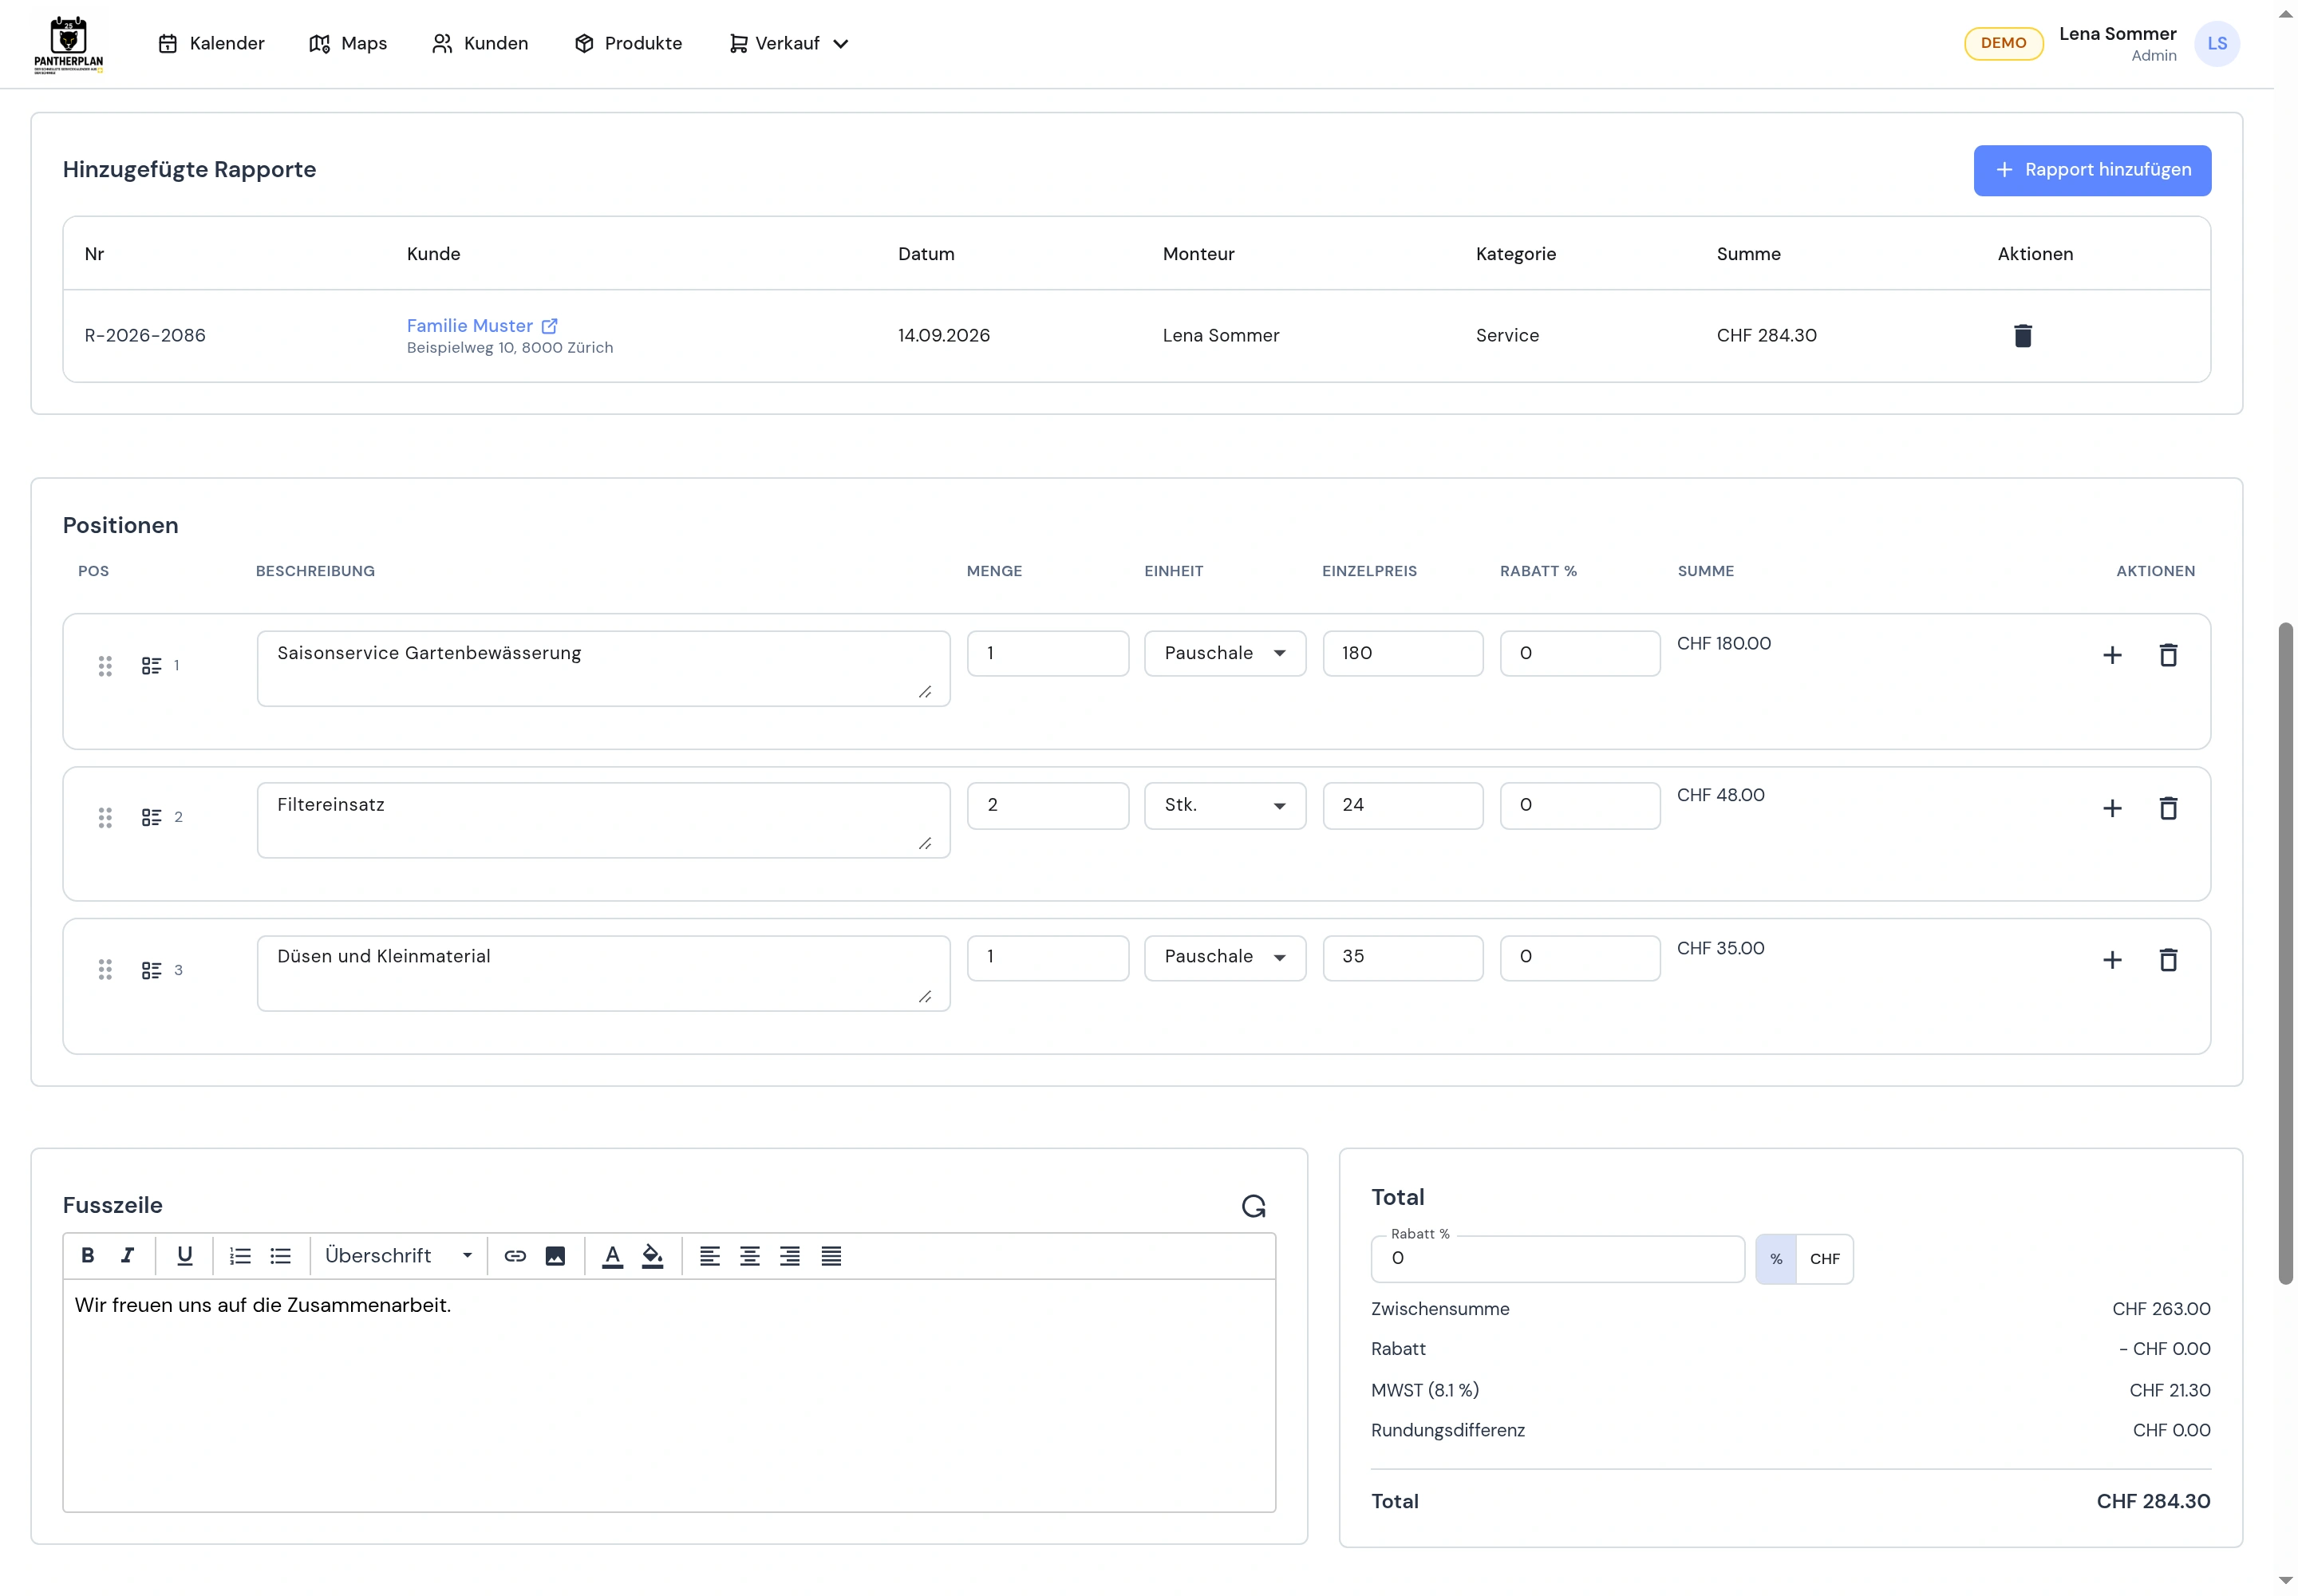Open the Stk. unit dropdown for Filtereinsatz

point(1224,805)
